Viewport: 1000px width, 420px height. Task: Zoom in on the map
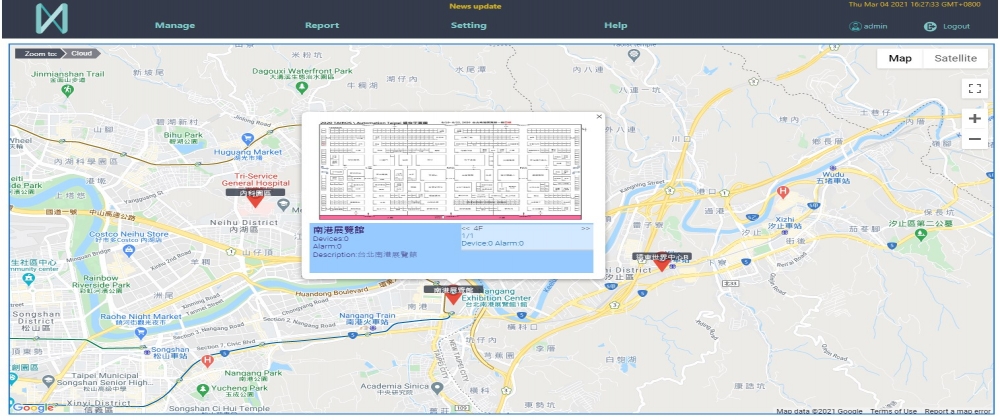974,118
